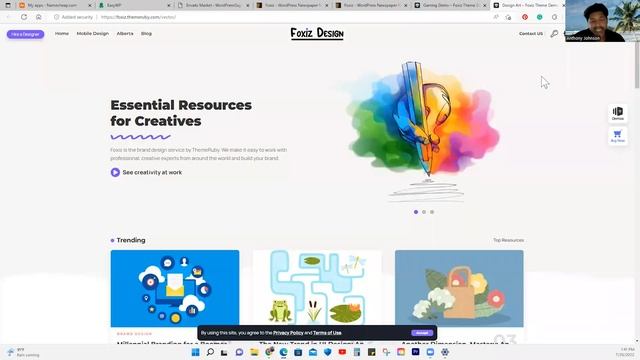Click the vertical page scrollbar thumb
Viewport: 640px width, 360px height.
637,64
